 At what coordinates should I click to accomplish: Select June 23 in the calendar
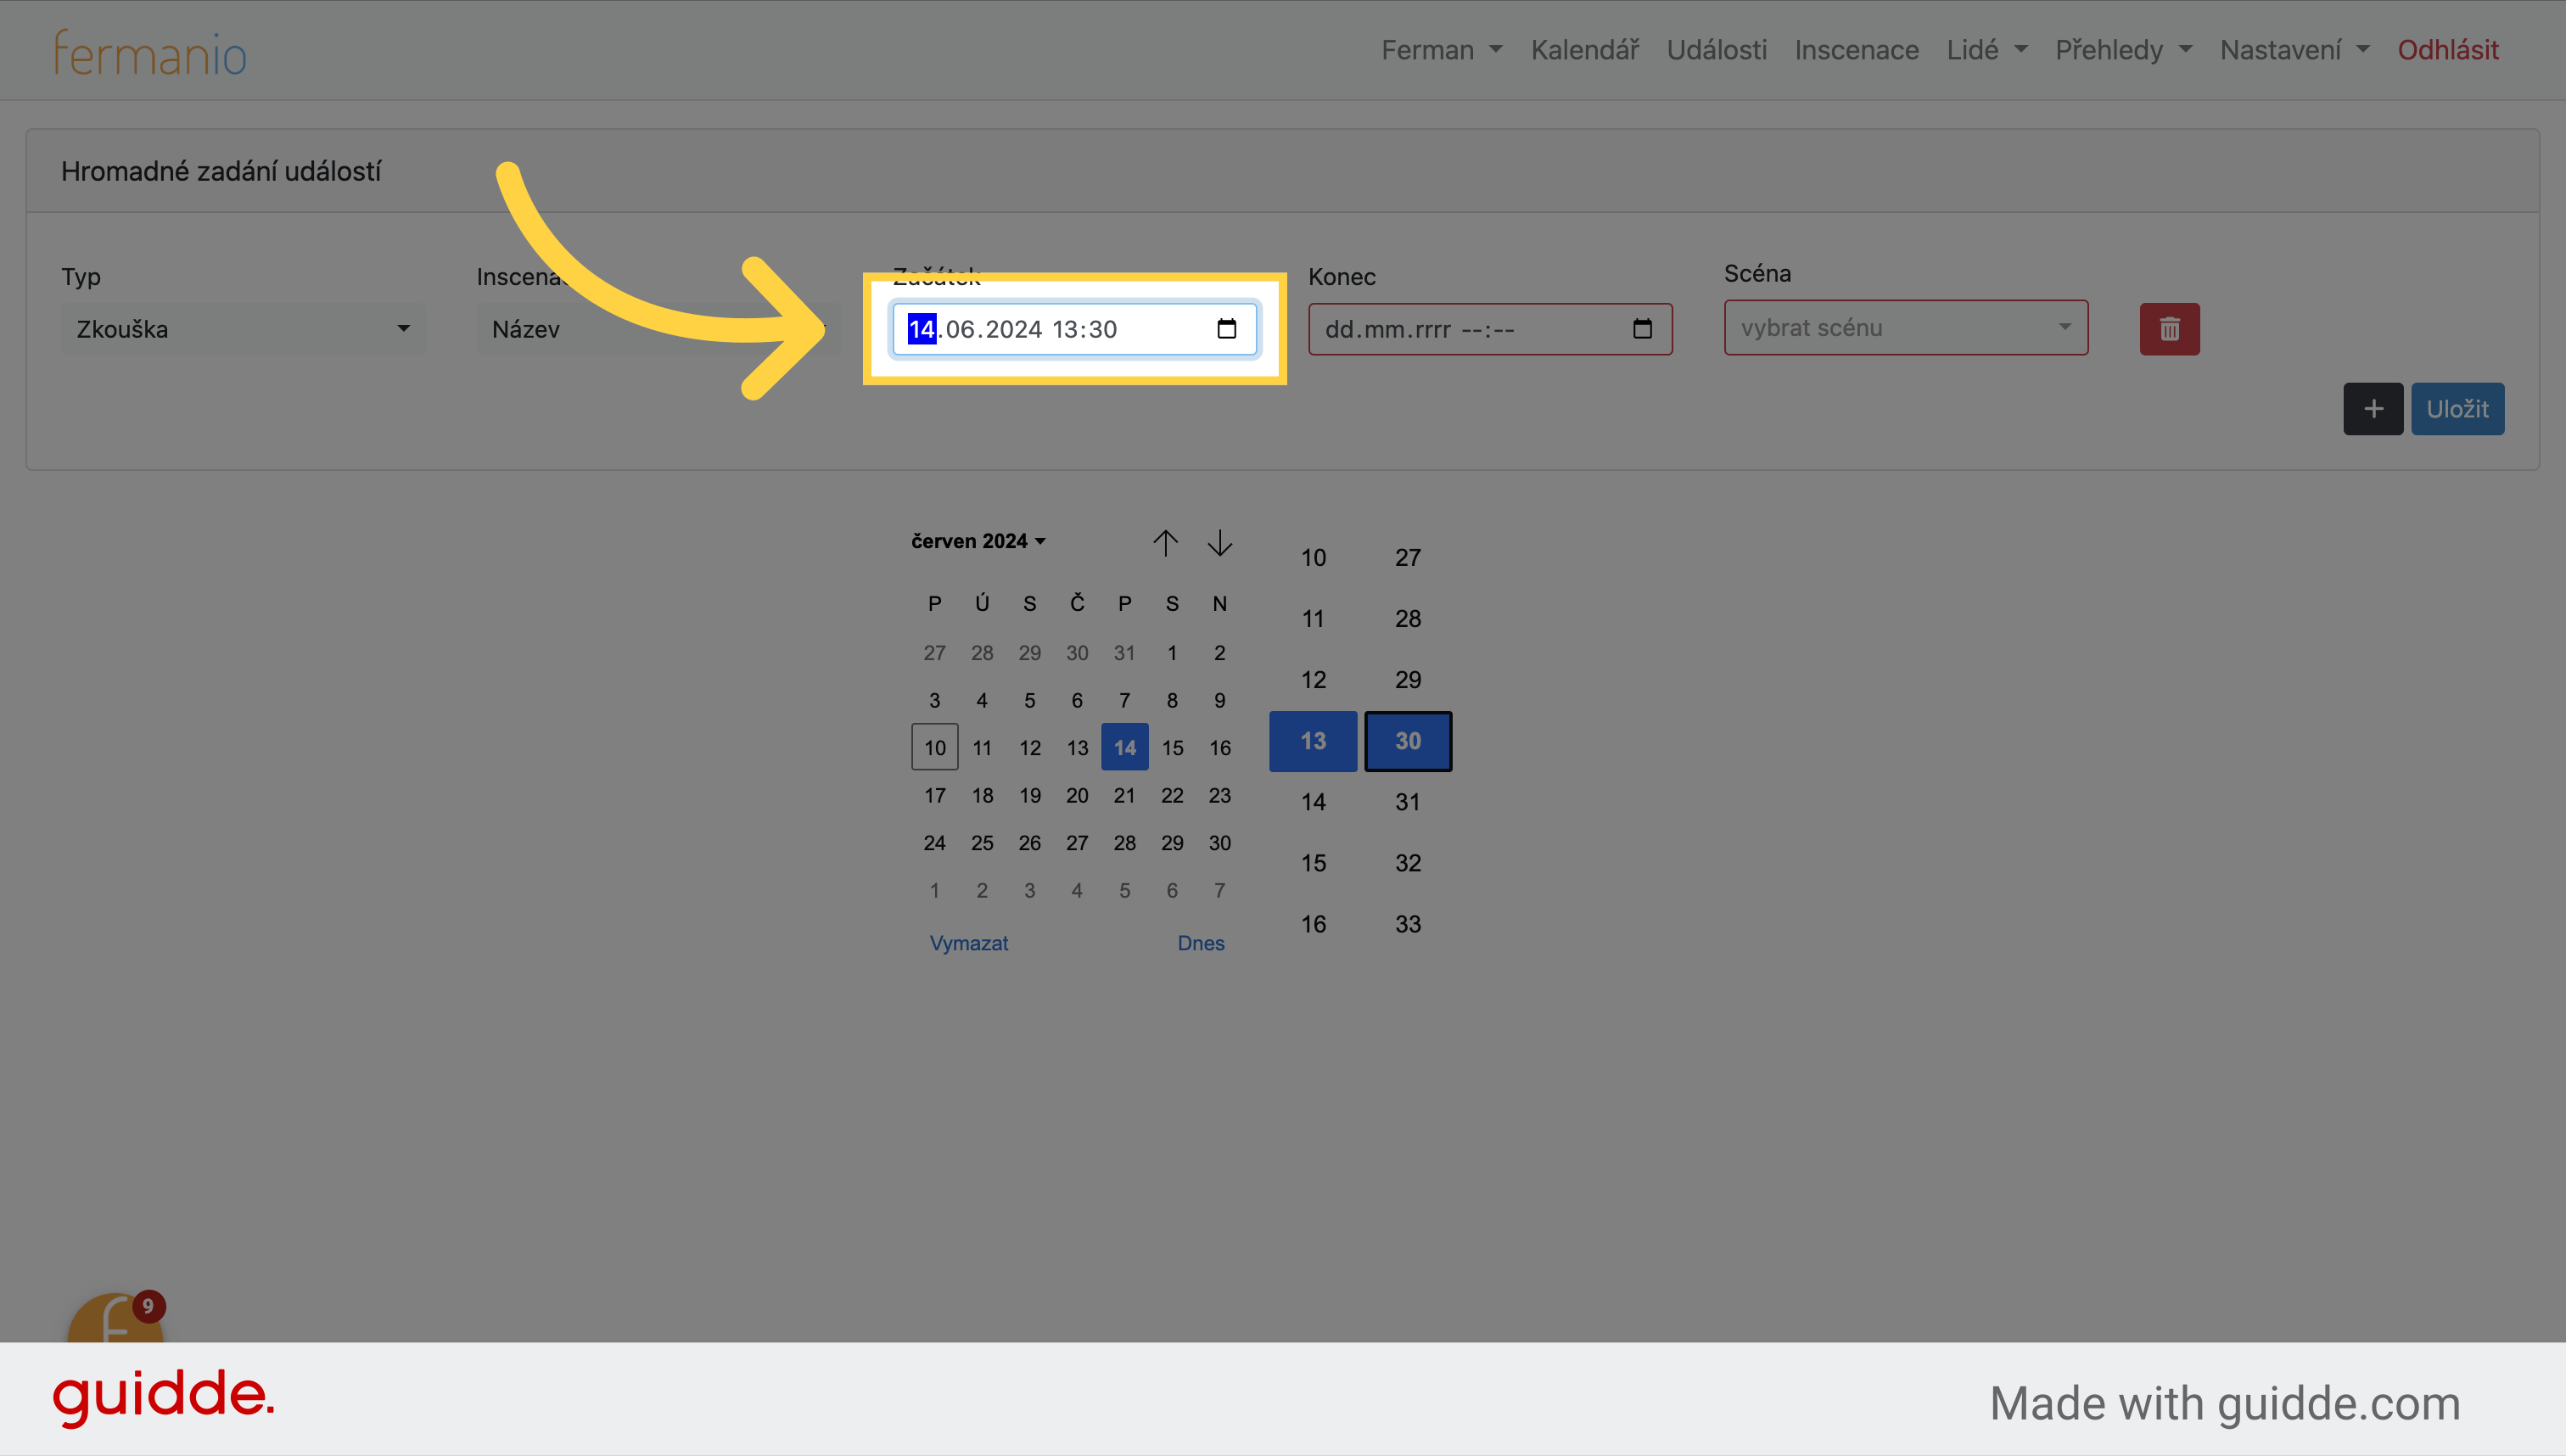1219,795
